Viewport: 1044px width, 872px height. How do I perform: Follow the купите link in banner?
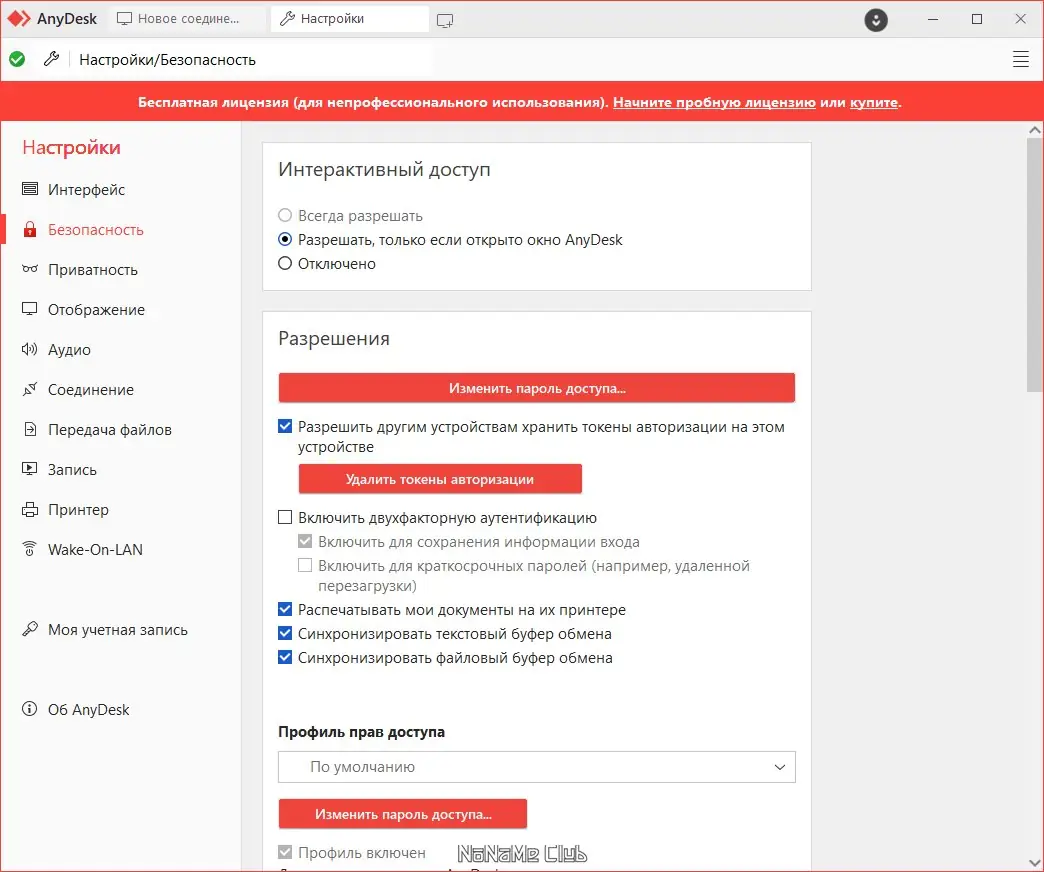click(874, 102)
